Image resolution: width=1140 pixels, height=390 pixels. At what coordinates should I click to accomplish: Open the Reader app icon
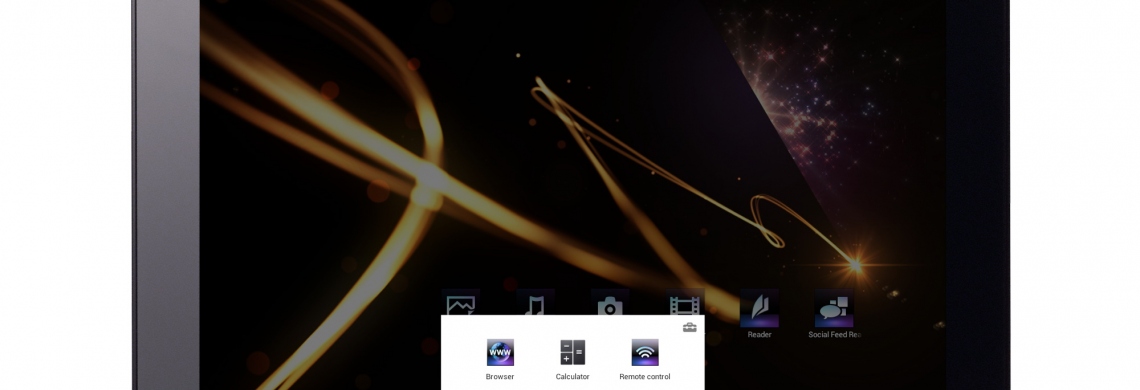[x=759, y=308]
